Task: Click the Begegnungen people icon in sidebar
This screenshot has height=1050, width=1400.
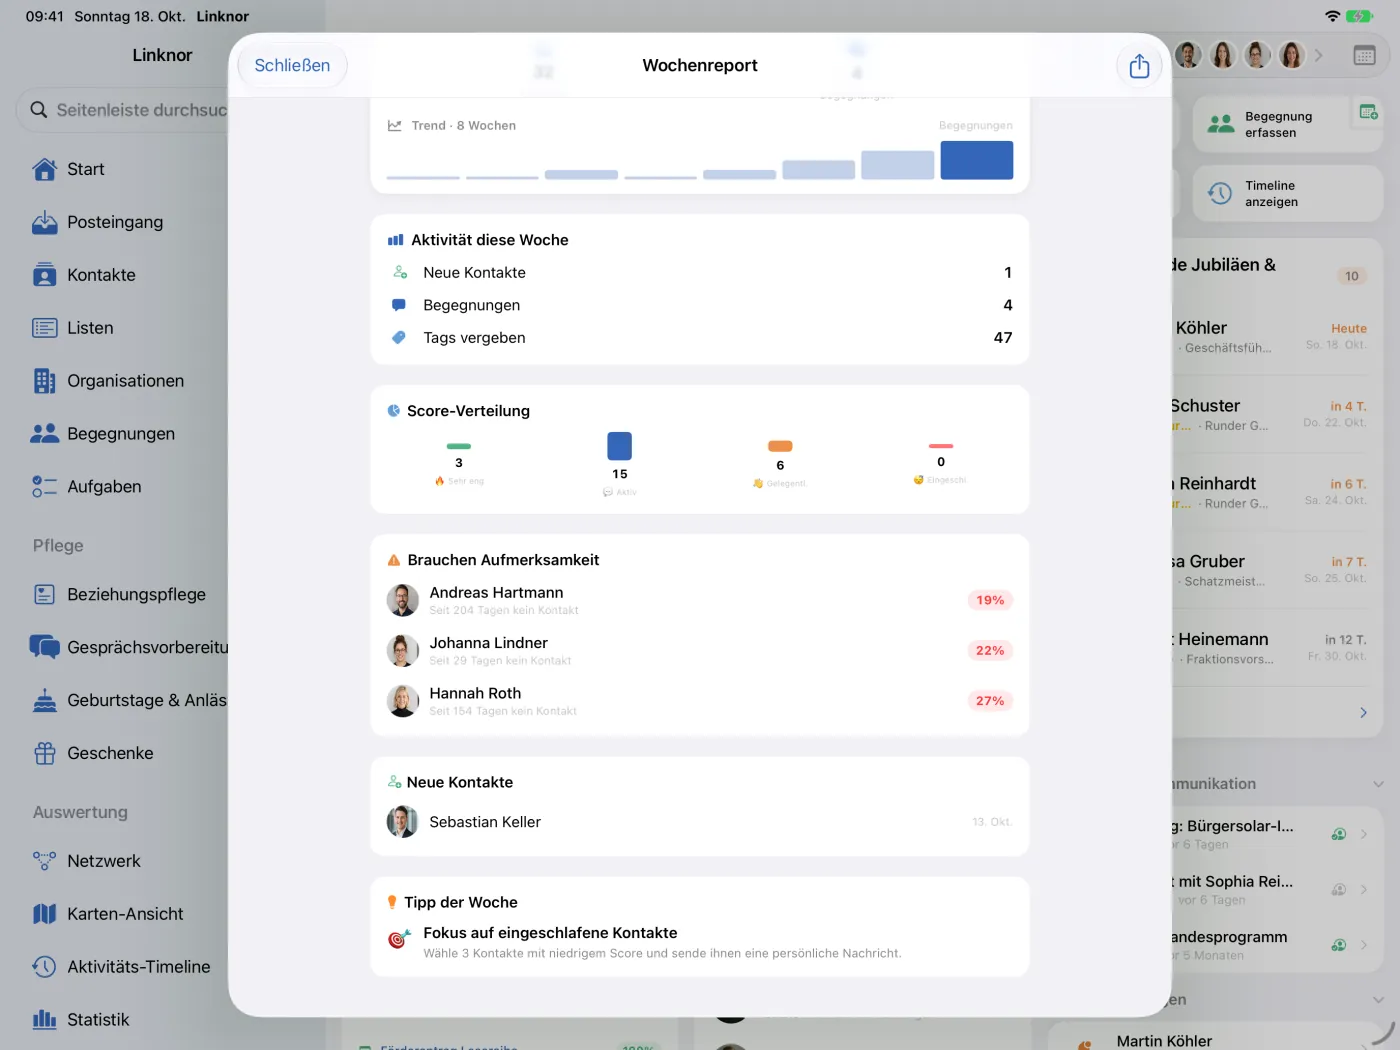Action: pyautogui.click(x=45, y=434)
